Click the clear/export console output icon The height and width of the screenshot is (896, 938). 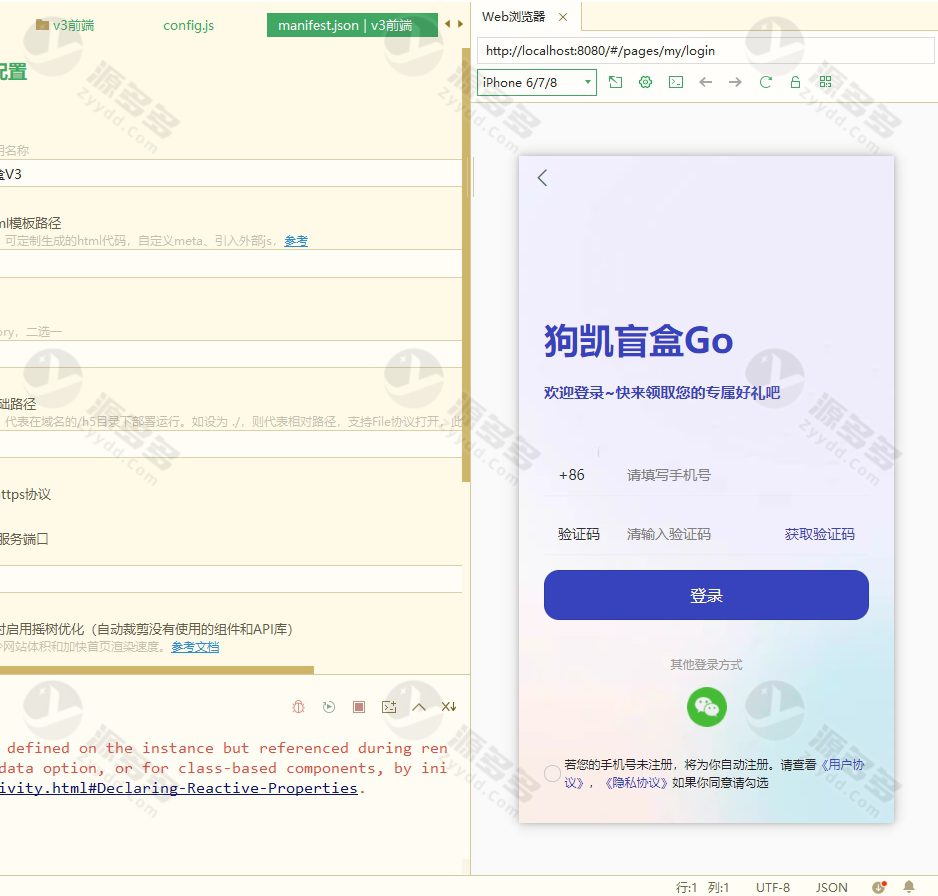pyautogui.click(x=389, y=707)
